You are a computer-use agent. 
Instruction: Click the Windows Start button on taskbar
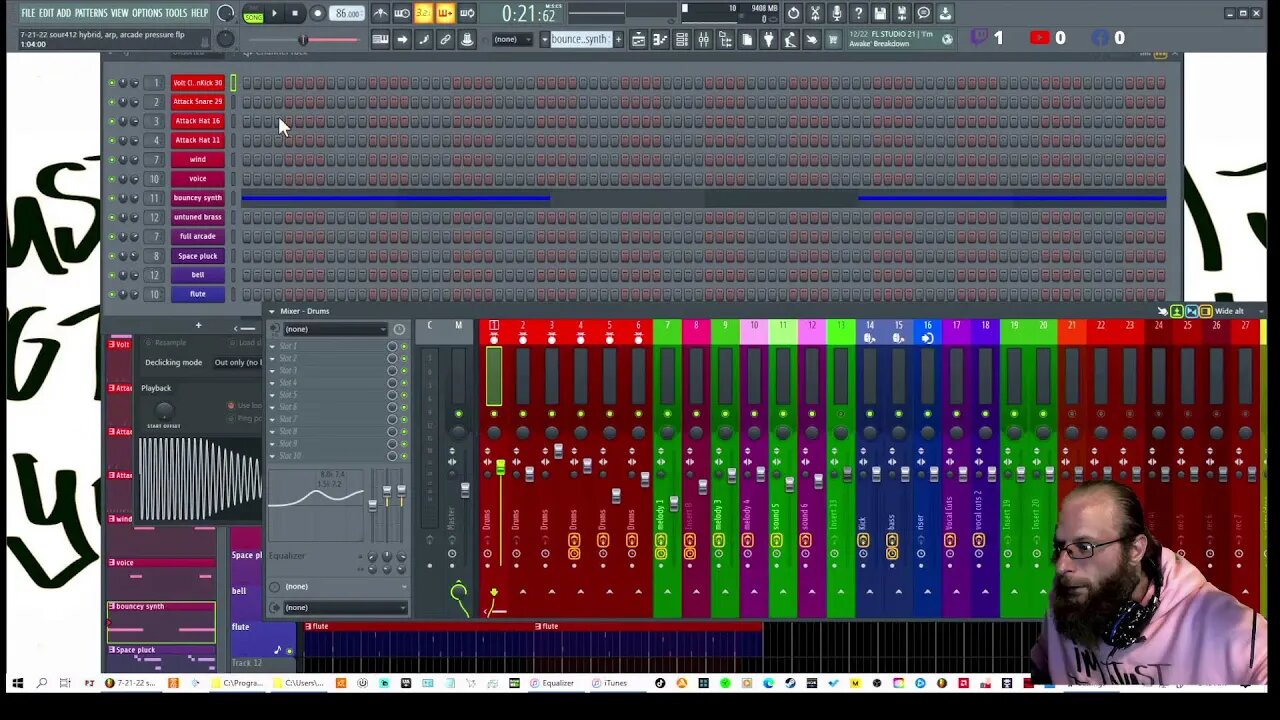pos(17,683)
